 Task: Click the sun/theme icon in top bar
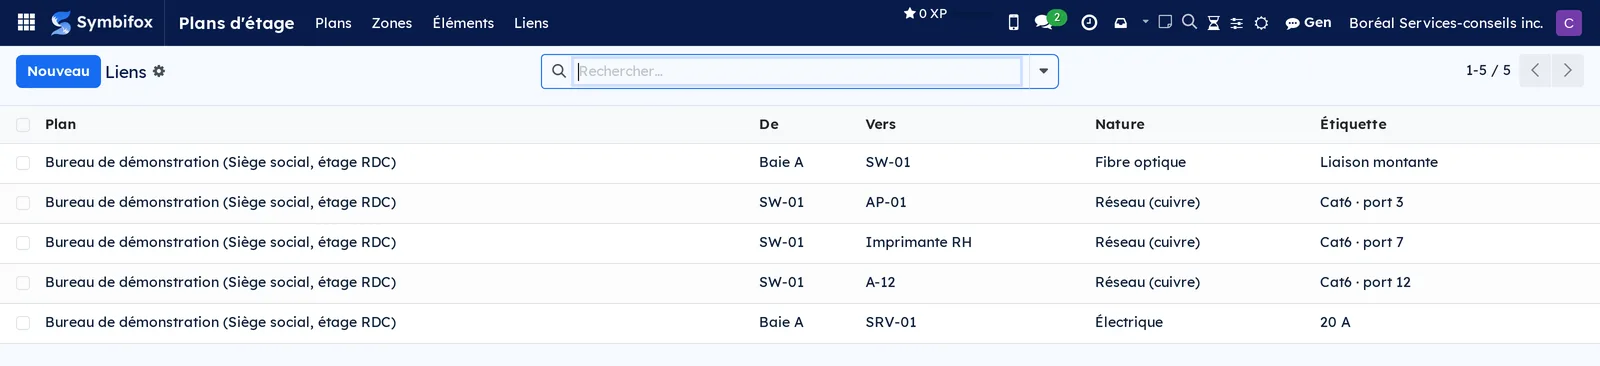1261,23
